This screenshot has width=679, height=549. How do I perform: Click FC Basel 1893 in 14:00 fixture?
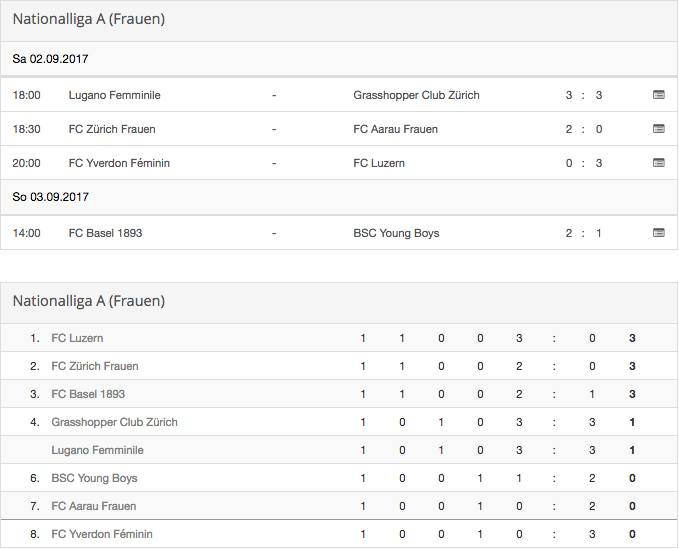(105, 233)
